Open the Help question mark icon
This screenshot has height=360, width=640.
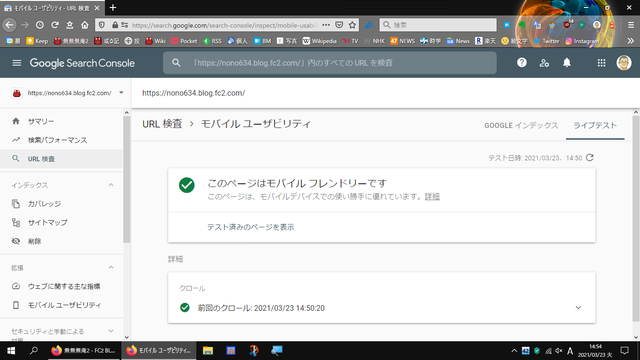click(522, 63)
